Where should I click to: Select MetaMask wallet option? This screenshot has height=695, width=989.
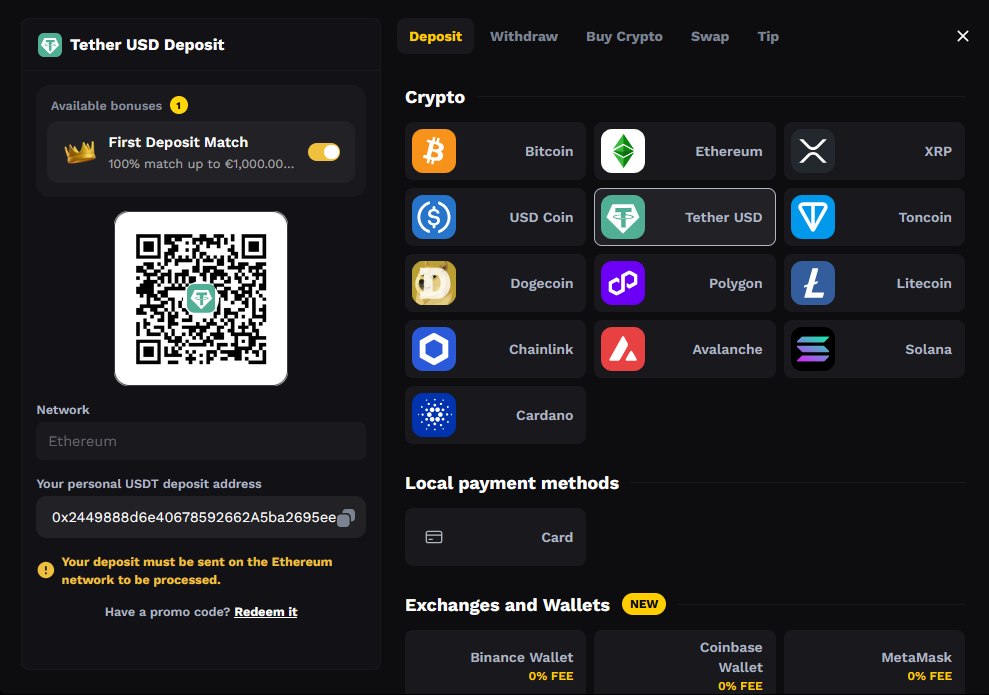click(x=874, y=662)
